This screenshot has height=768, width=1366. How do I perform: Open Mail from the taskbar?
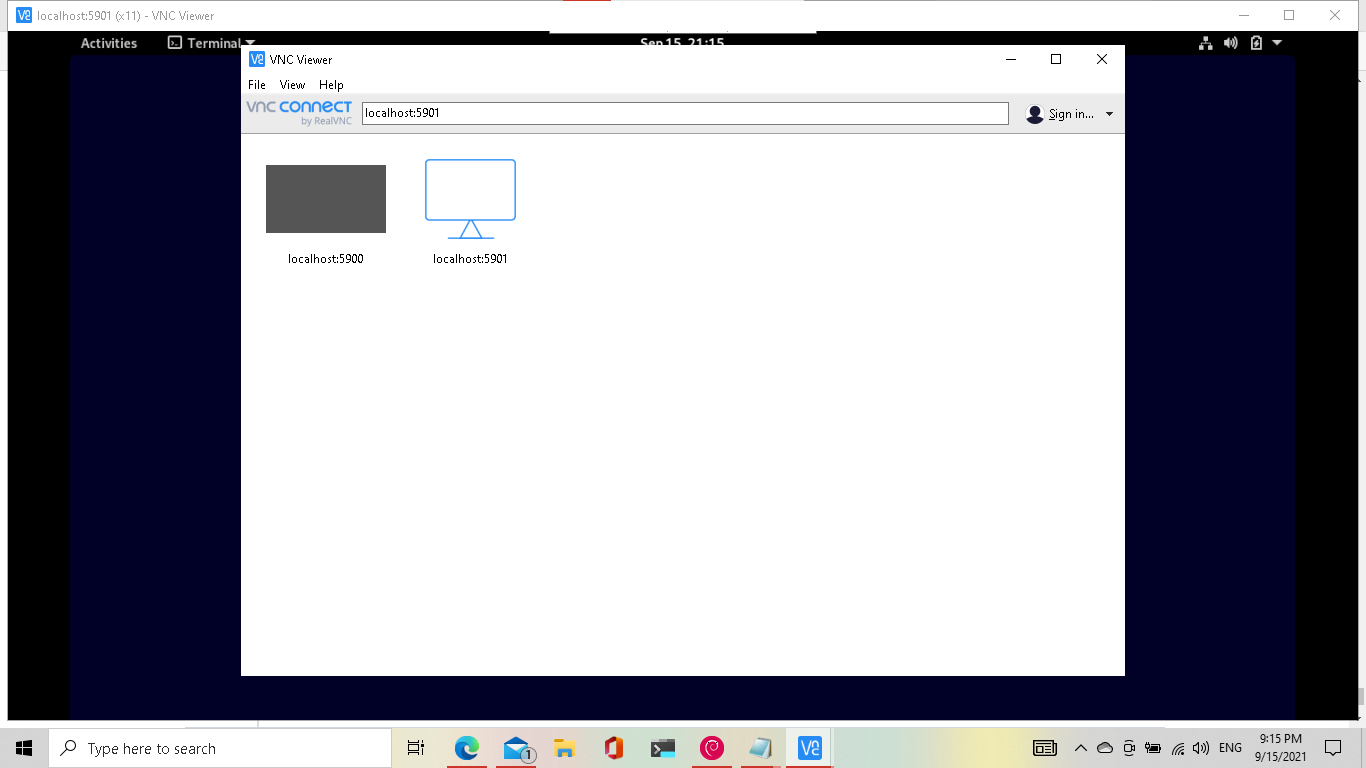click(514, 748)
